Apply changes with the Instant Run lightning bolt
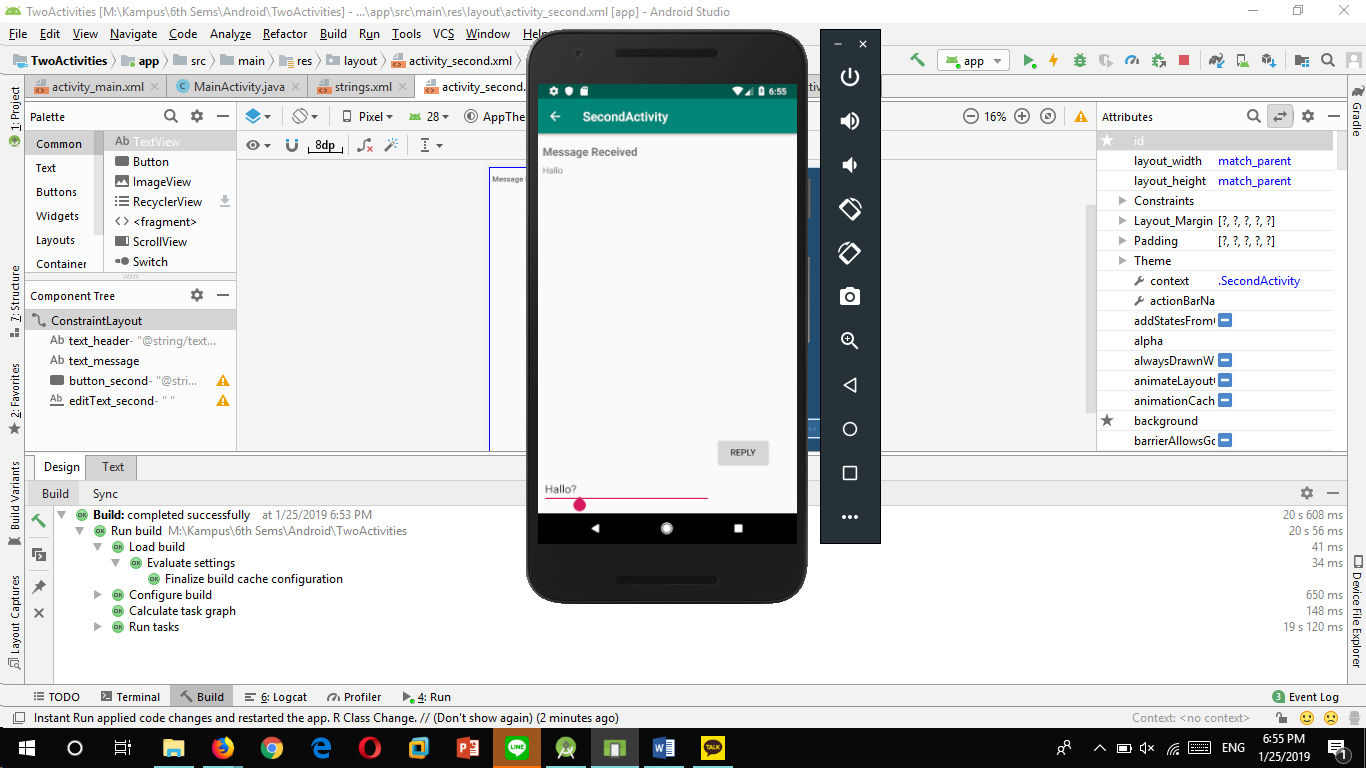 click(1053, 60)
